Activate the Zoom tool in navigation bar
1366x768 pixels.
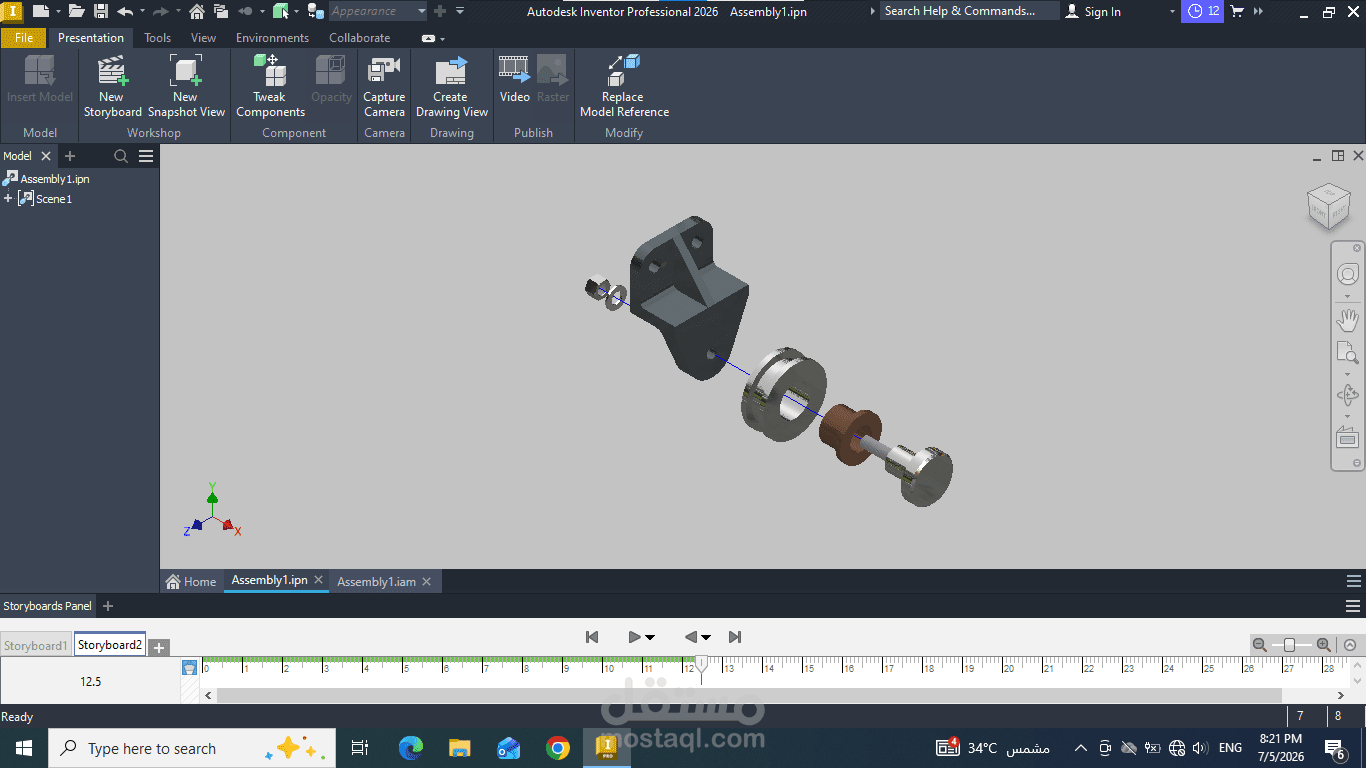(x=1348, y=353)
